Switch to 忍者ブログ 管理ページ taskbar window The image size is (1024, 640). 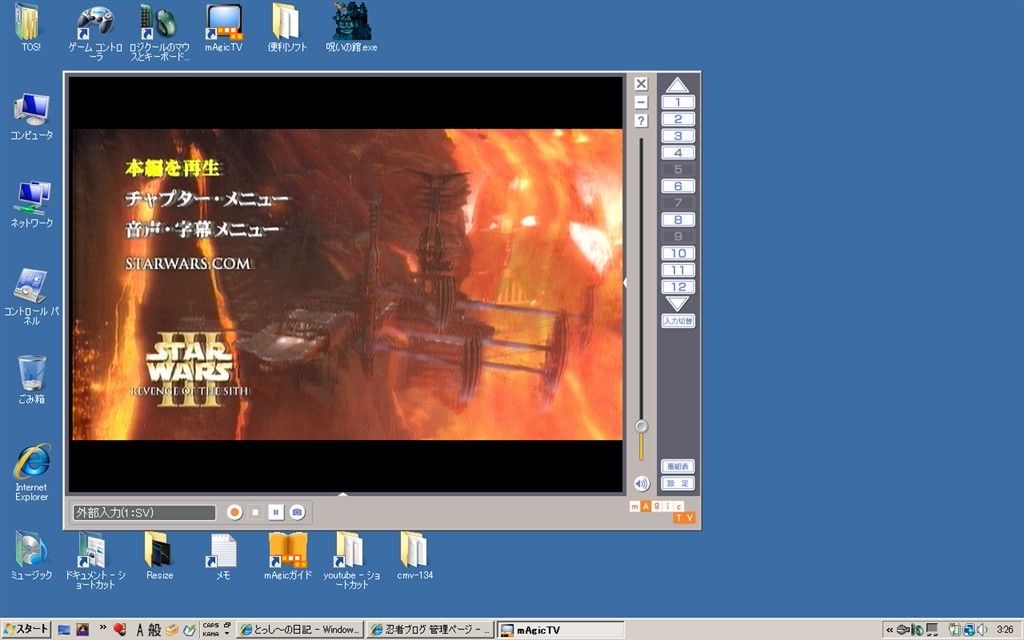(x=430, y=630)
